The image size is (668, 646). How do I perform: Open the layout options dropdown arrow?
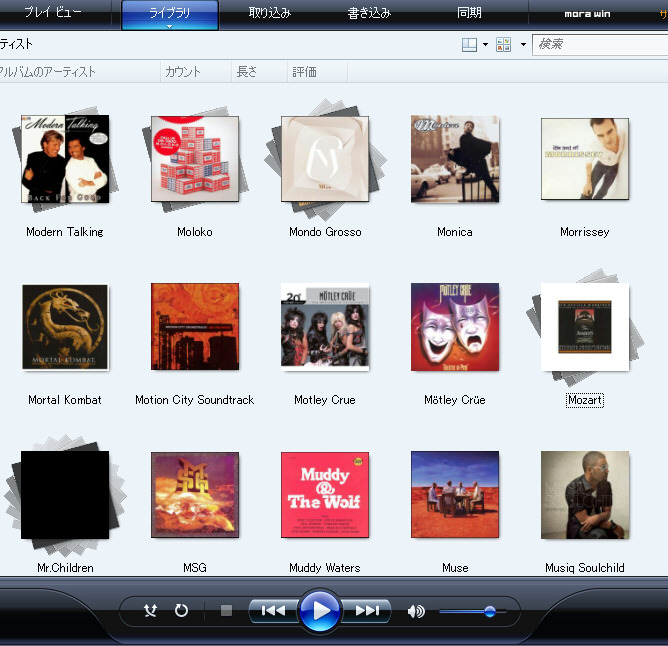(x=485, y=44)
